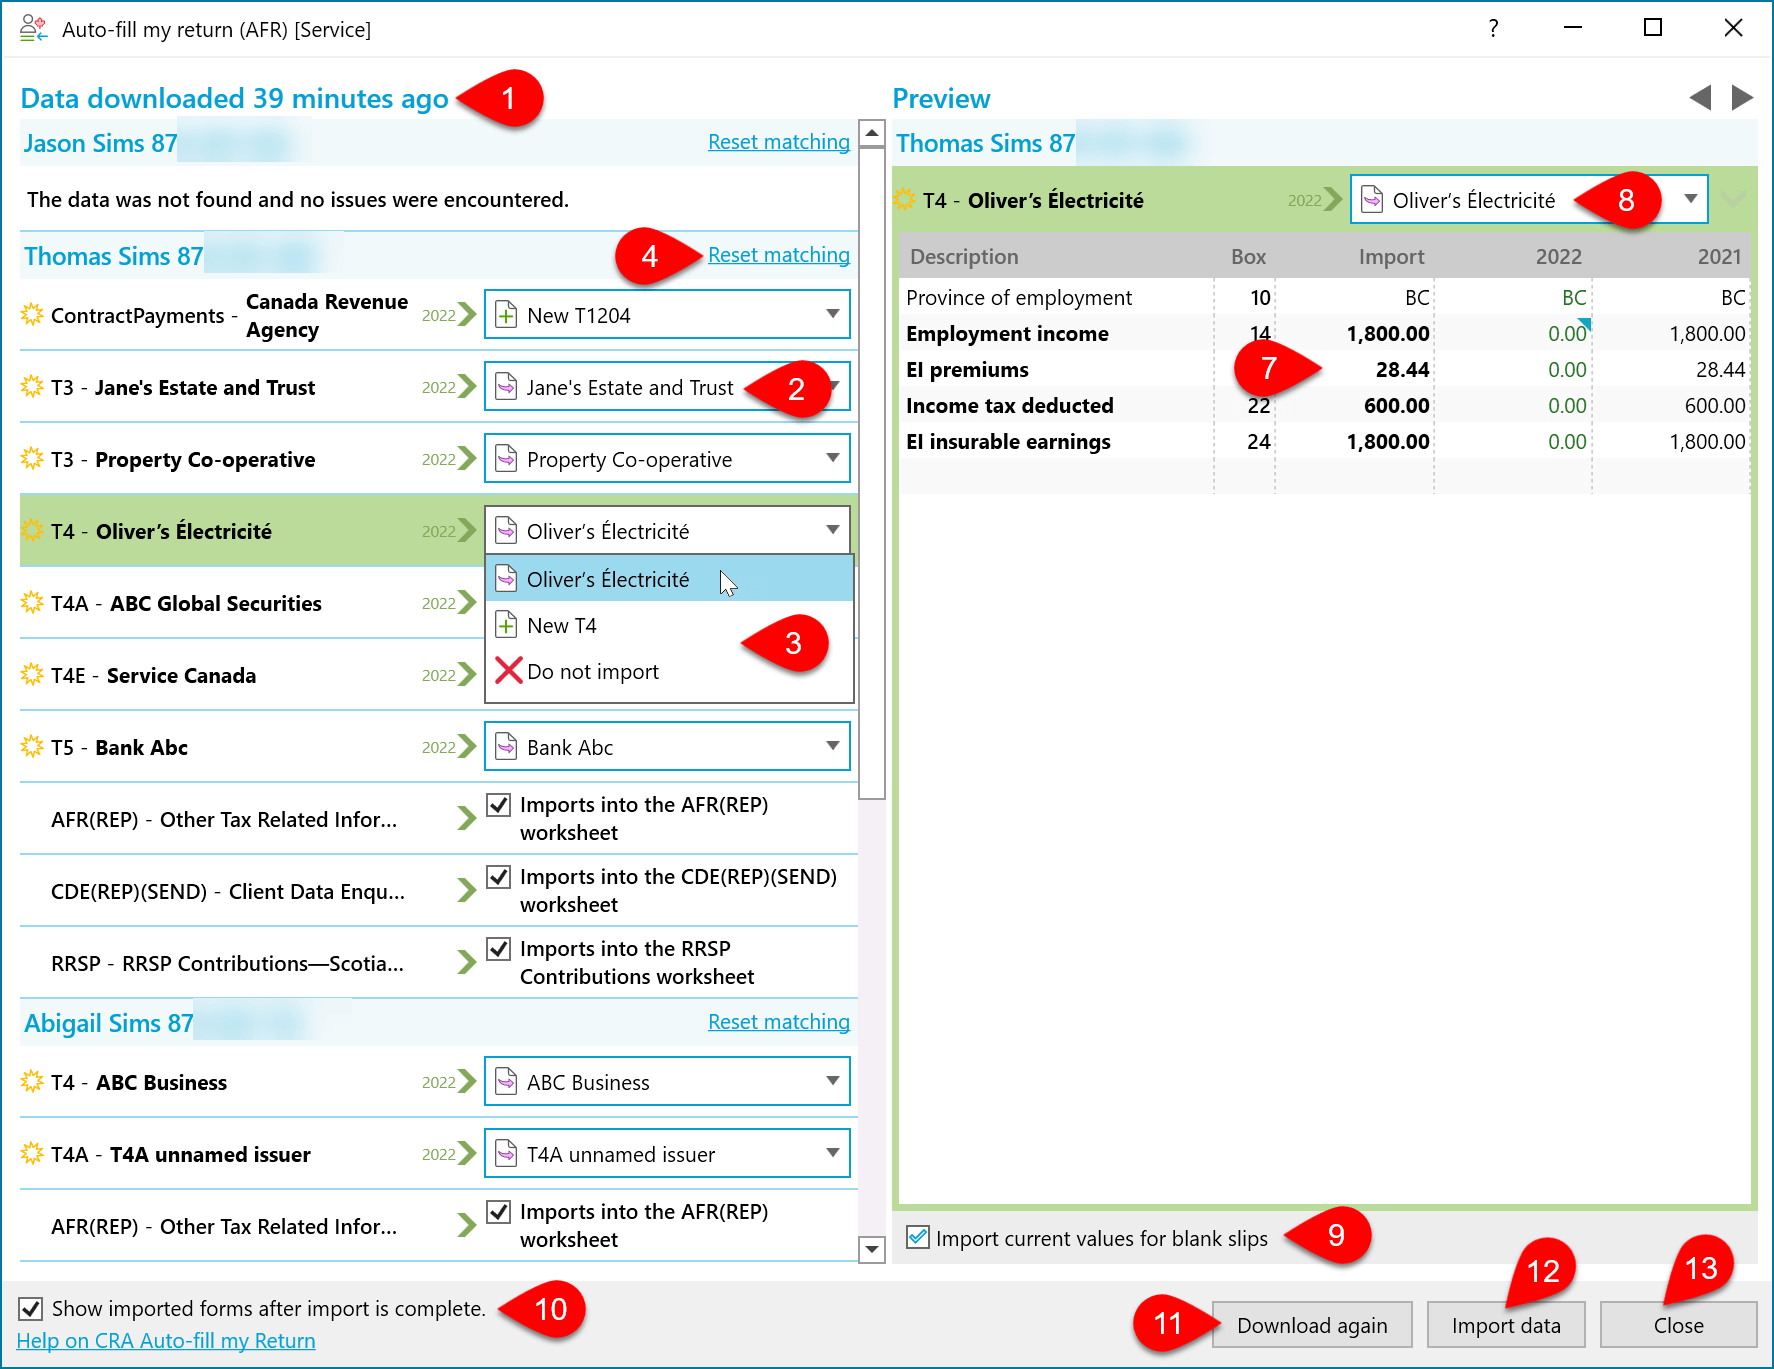Uncheck Abigail's Imports into the AFR(REP) worksheet

click(x=498, y=1211)
